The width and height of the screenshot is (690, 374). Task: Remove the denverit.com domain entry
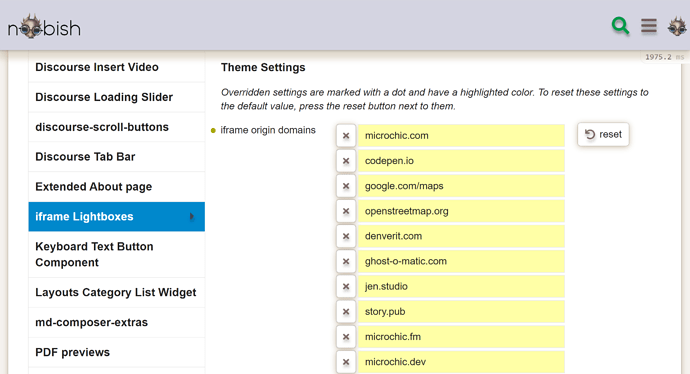click(346, 236)
